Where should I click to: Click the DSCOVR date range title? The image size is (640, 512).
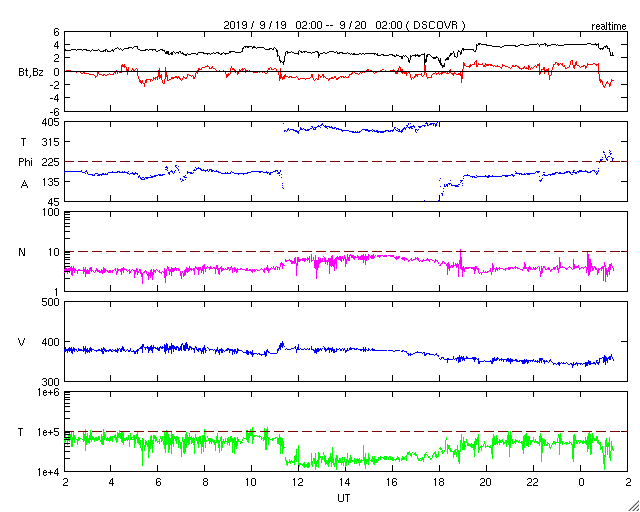[344, 25]
